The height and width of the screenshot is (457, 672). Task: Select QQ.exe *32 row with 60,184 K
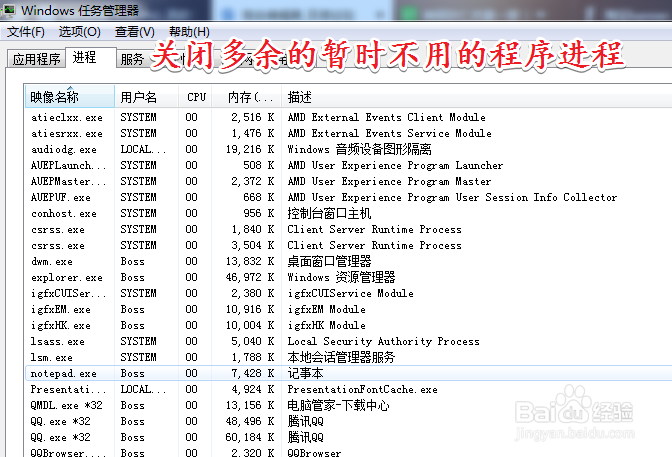click(348, 438)
